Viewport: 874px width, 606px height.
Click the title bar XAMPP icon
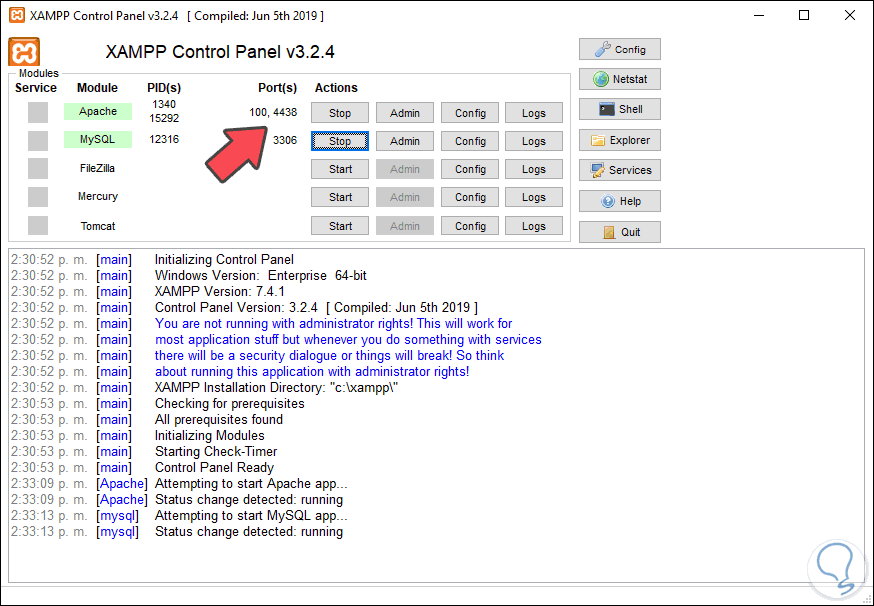17,15
